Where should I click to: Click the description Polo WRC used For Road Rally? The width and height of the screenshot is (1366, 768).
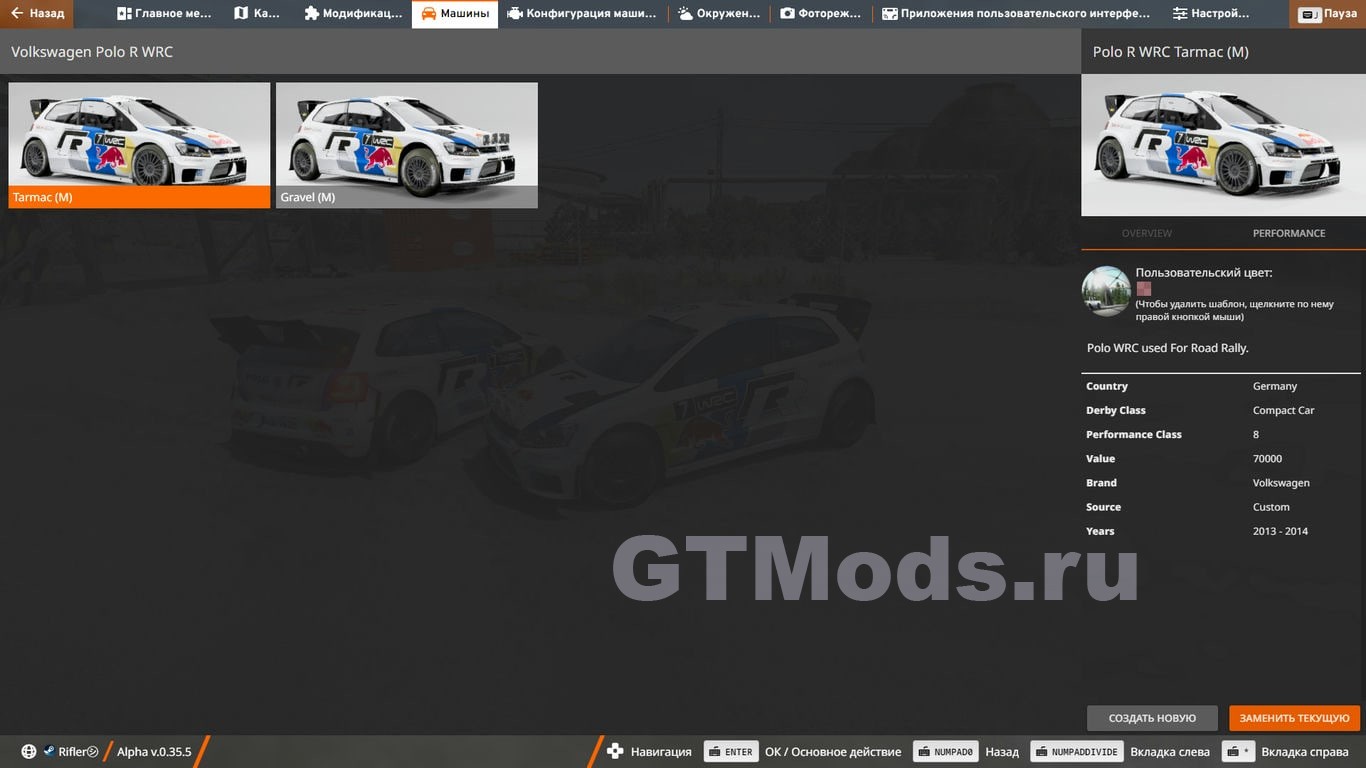pos(1168,348)
